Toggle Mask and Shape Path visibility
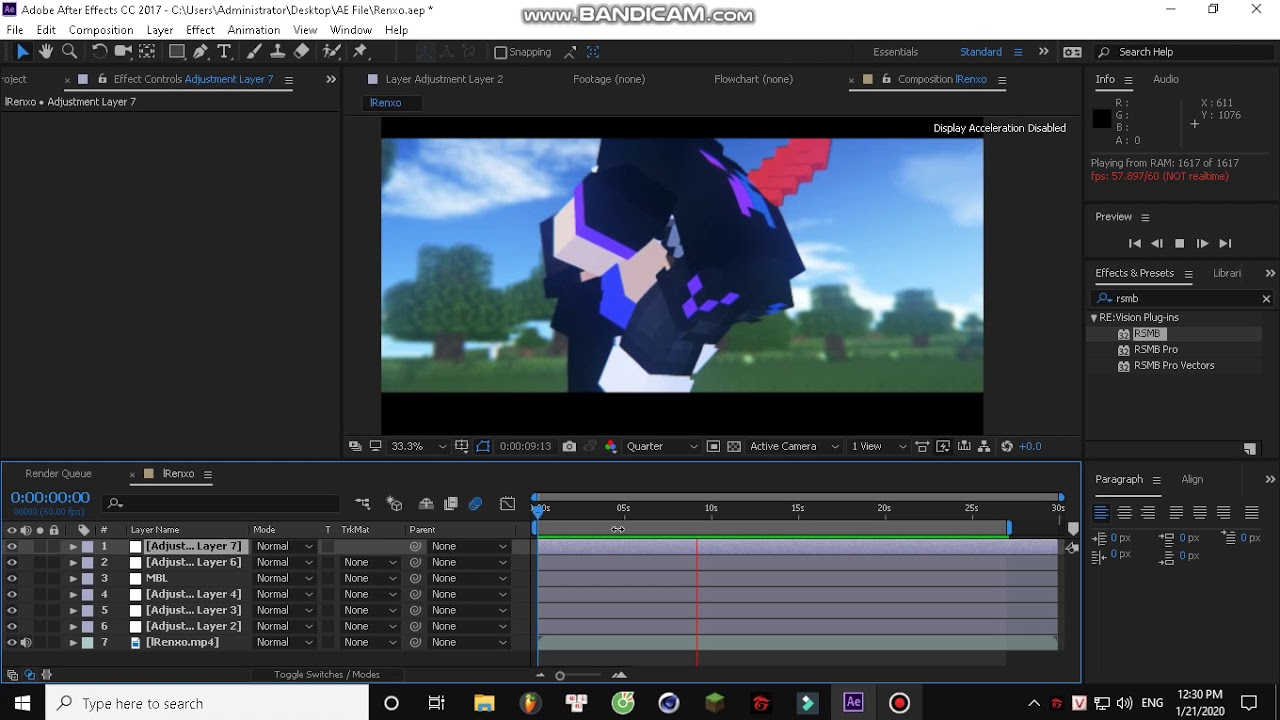 483,447
